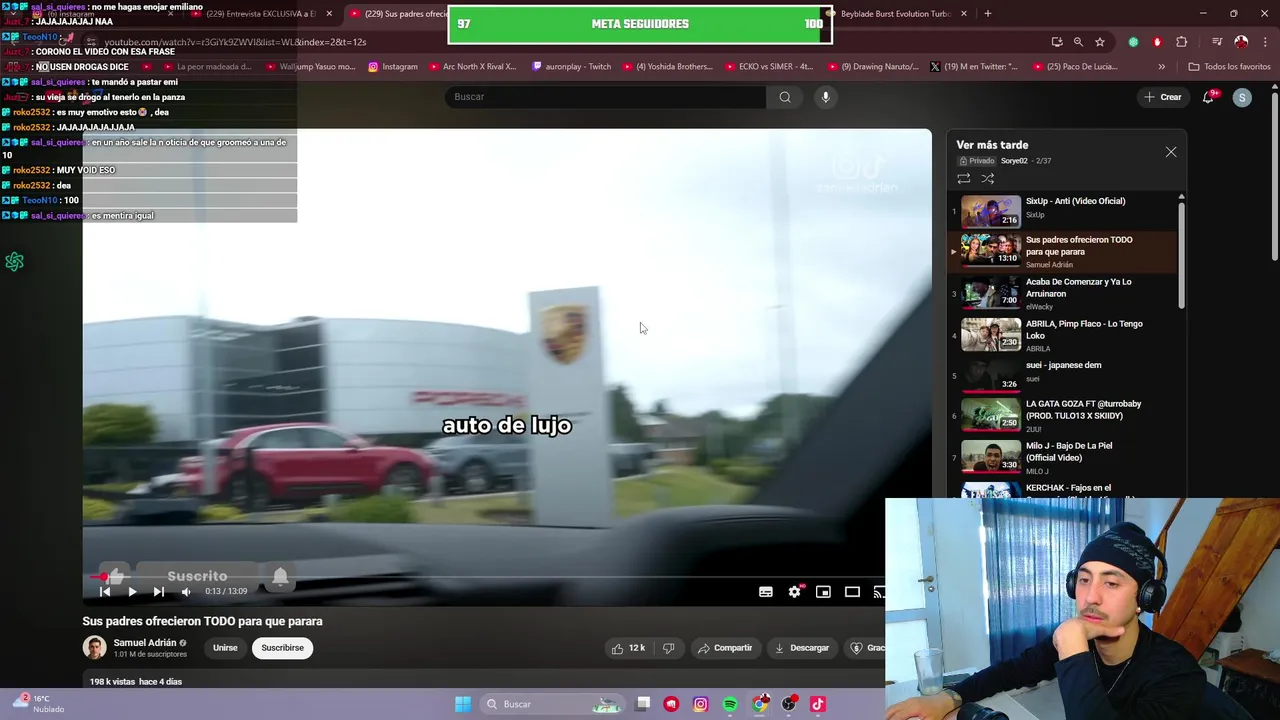
Task: Open the Crear upload menu
Action: pyautogui.click(x=1163, y=97)
